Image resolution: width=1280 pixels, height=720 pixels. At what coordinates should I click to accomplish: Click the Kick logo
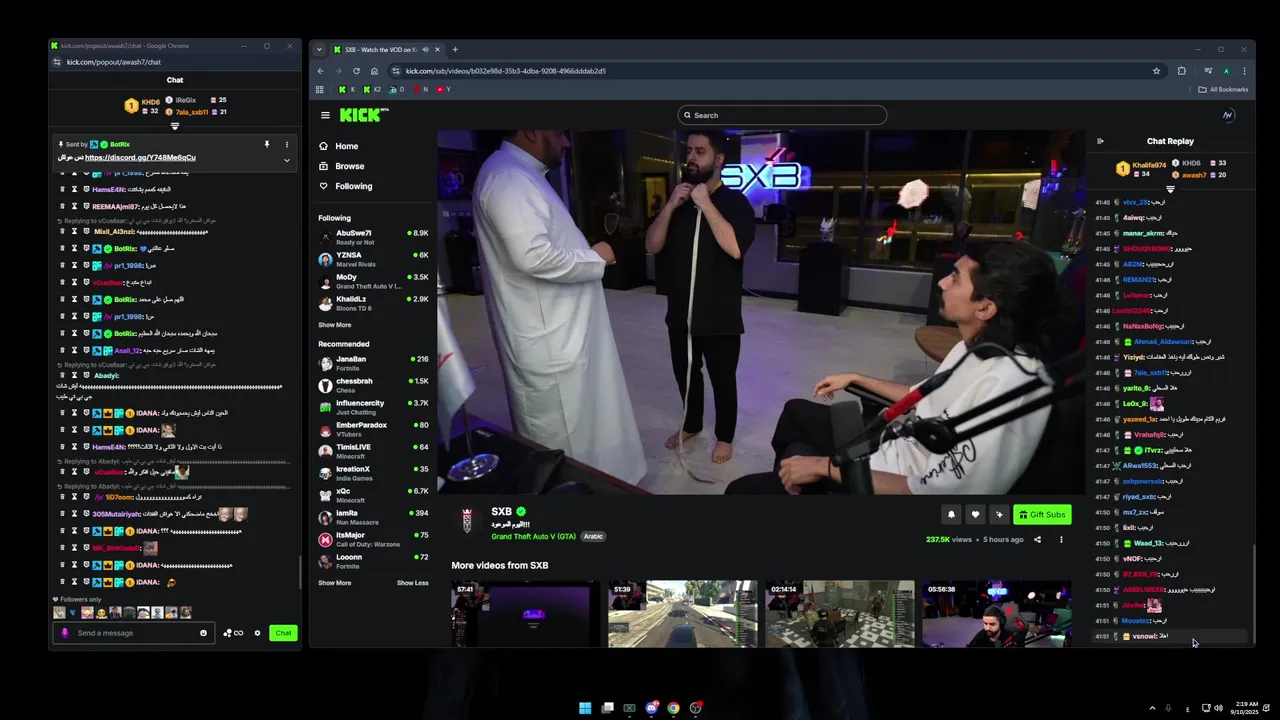[362, 115]
